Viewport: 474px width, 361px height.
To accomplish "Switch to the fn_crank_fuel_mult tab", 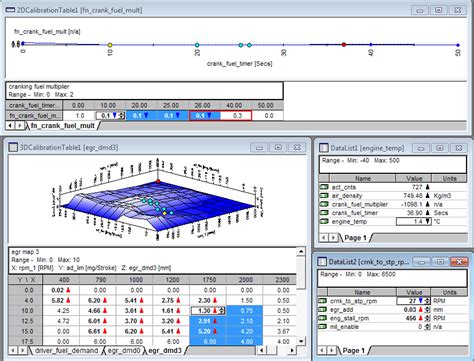I will pos(63,126).
